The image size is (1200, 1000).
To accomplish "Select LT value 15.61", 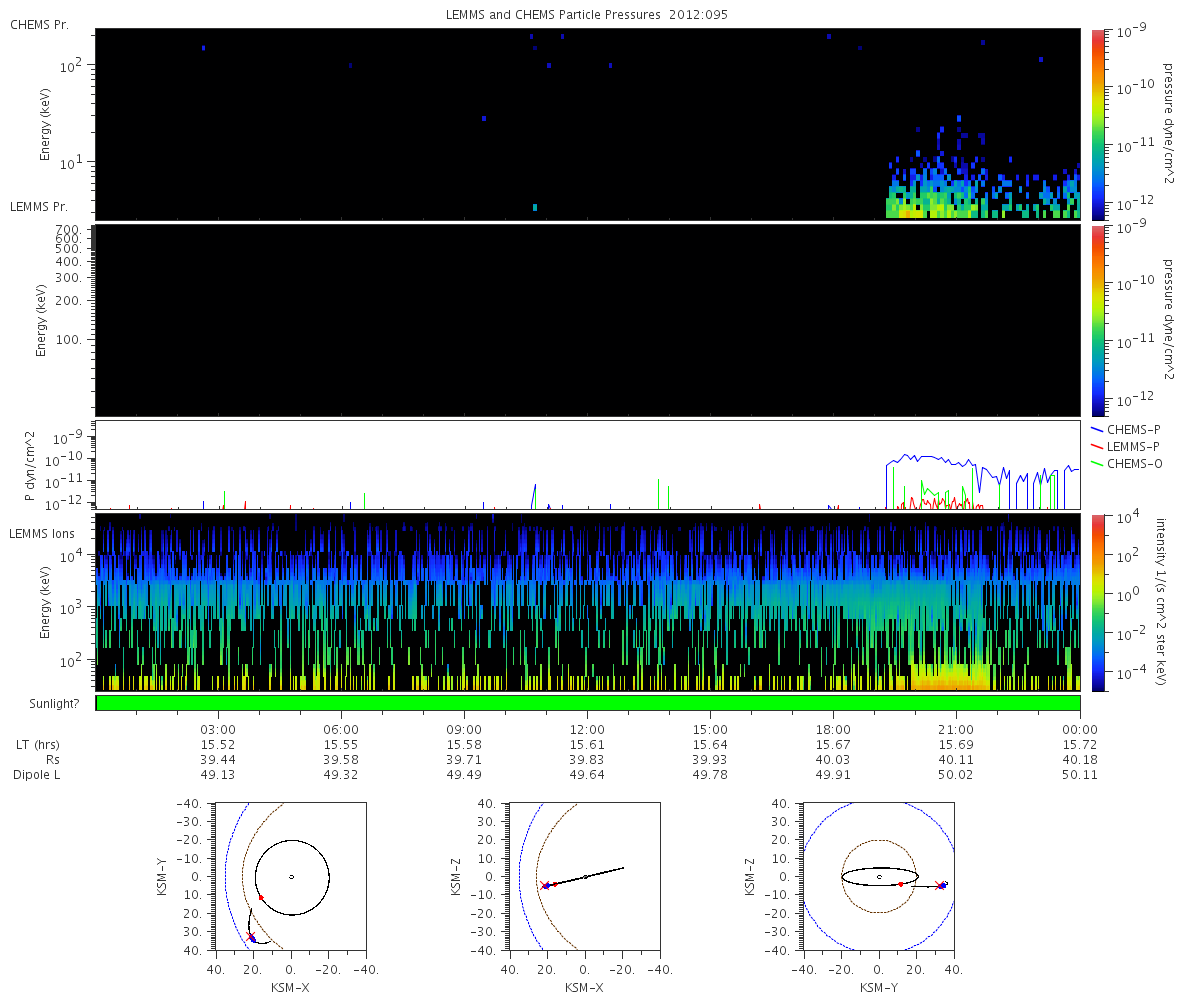I will point(588,745).
